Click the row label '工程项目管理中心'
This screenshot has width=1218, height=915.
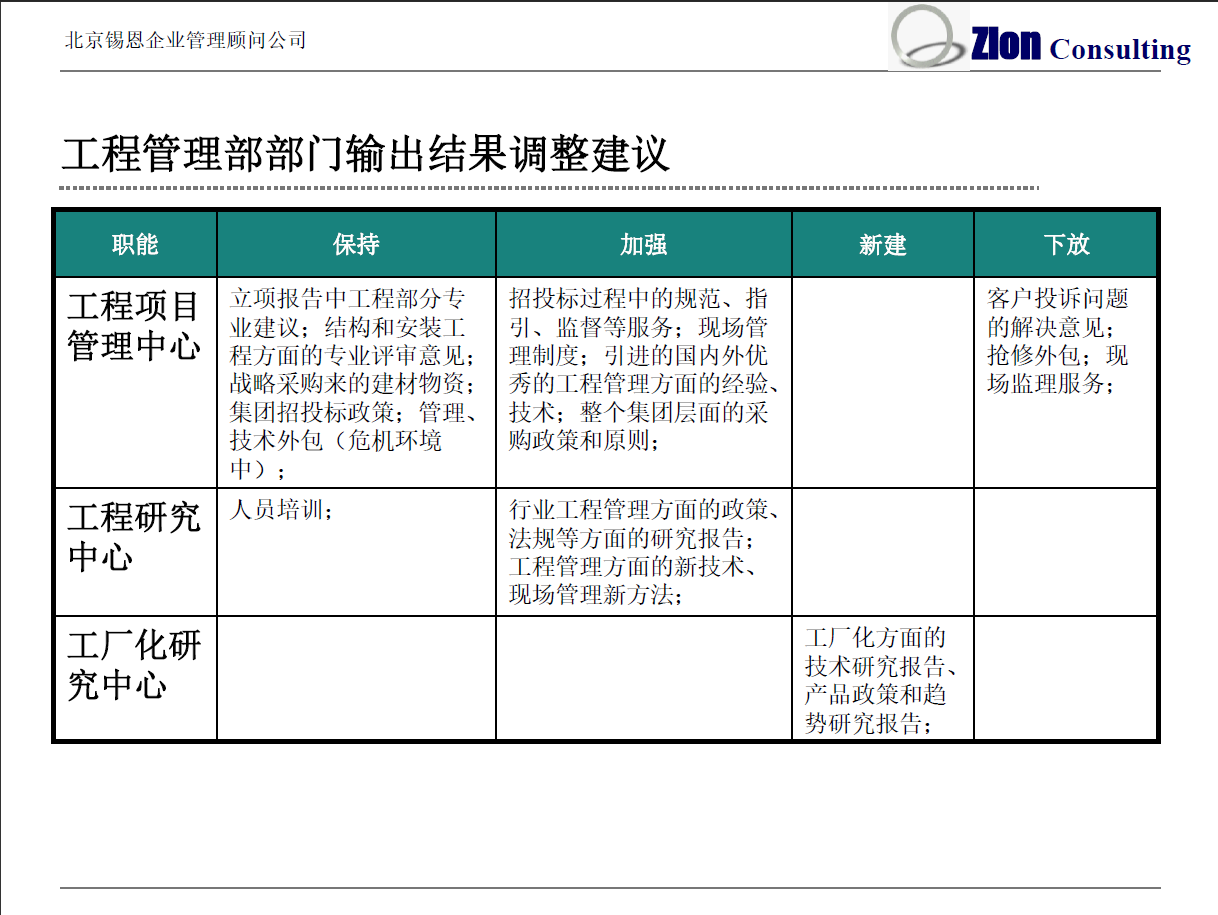coord(134,326)
